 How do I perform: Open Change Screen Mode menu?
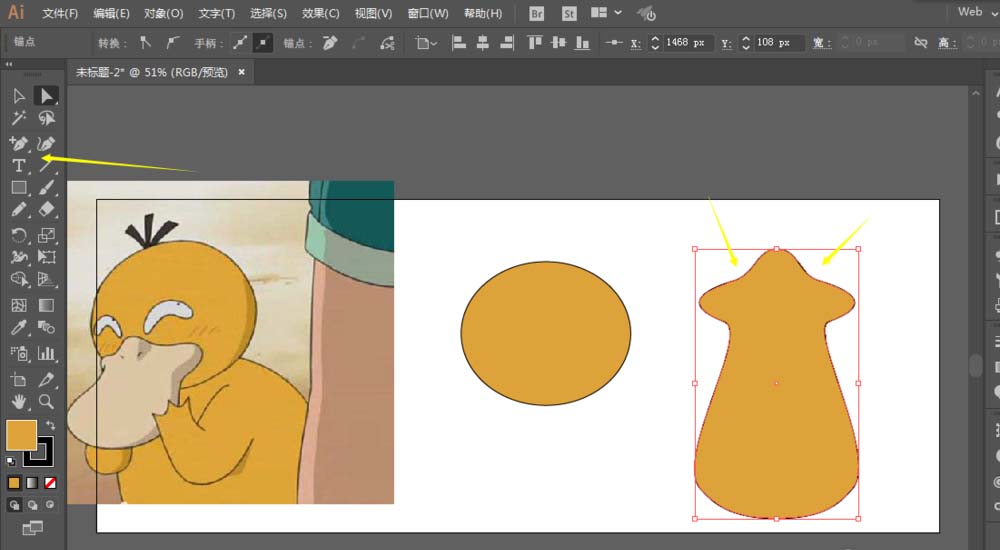pos(32,528)
